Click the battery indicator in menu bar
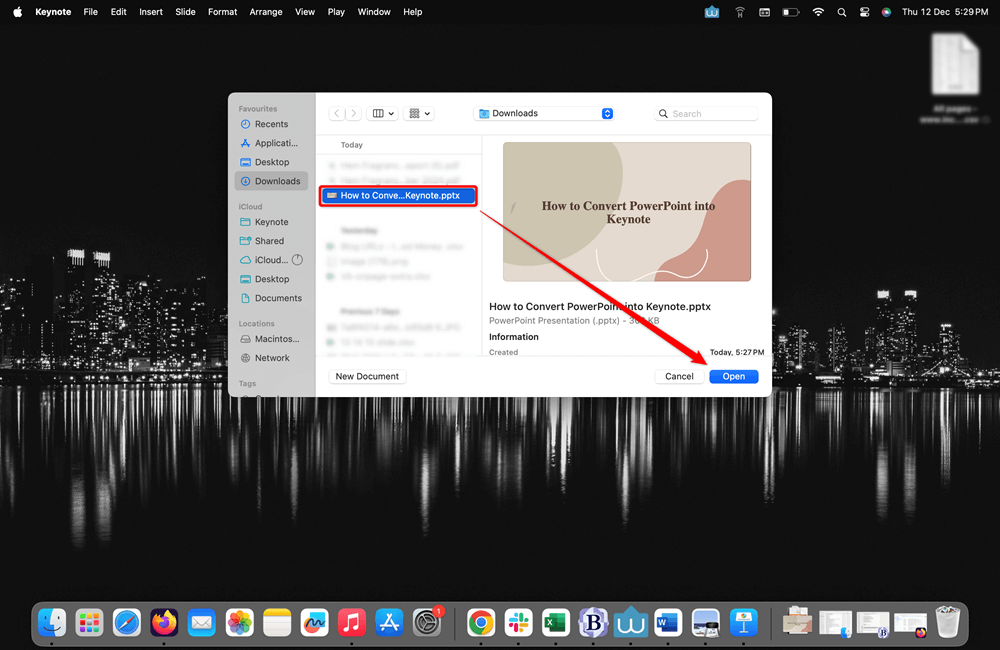This screenshot has width=1000, height=650. coord(790,12)
